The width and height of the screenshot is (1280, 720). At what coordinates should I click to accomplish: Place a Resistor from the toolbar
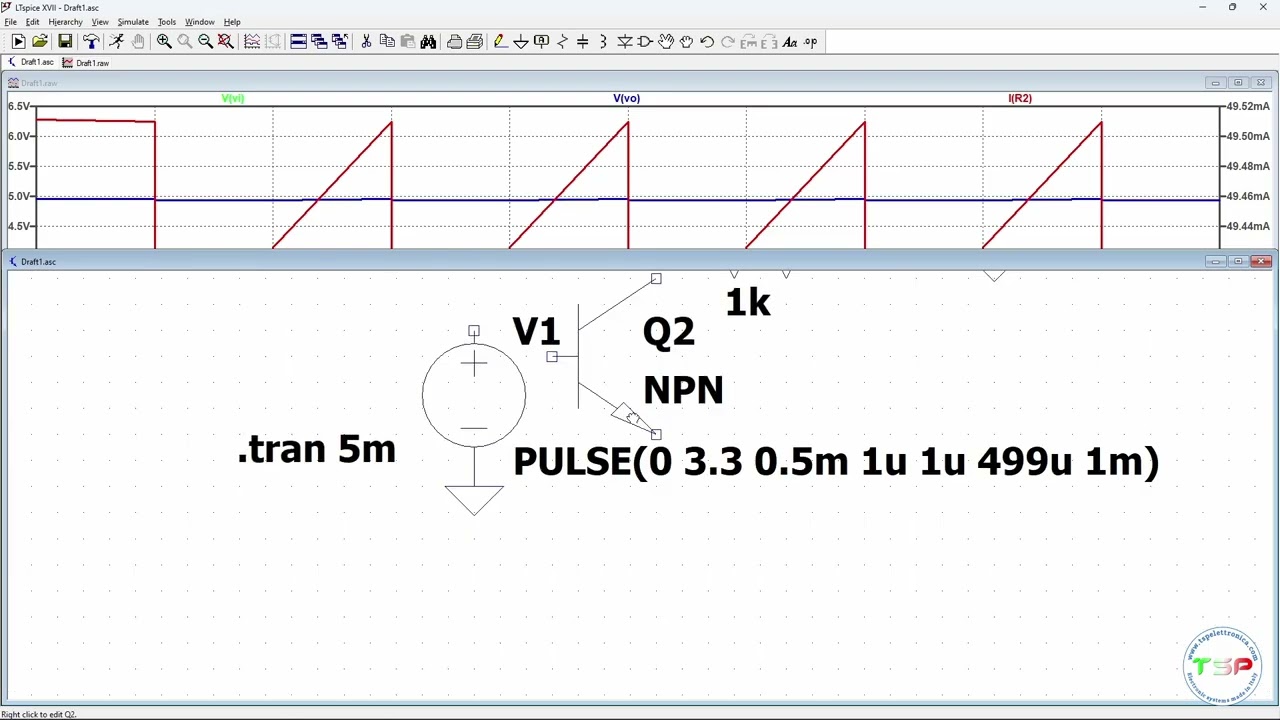click(x=562, y=42)
